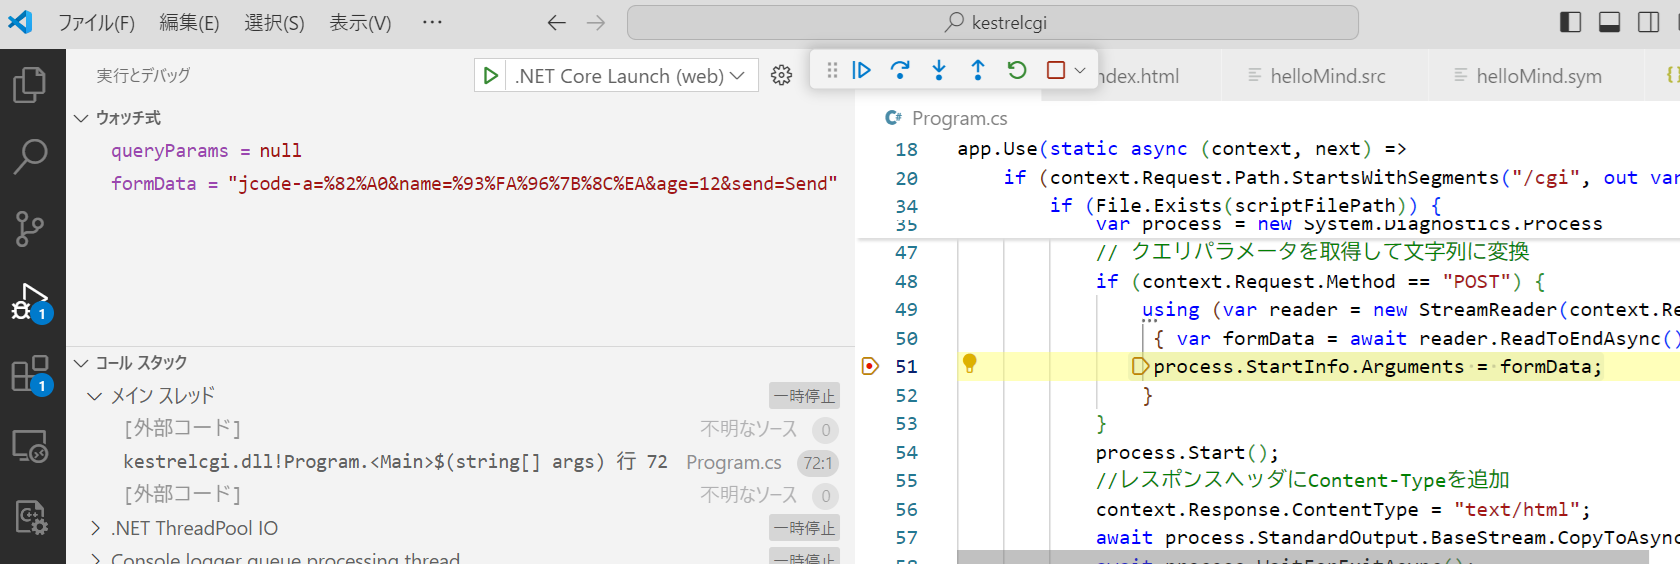Open the overflow menu with three dots
Viewport: 1680px width, 564px height.
click(432, 22)
